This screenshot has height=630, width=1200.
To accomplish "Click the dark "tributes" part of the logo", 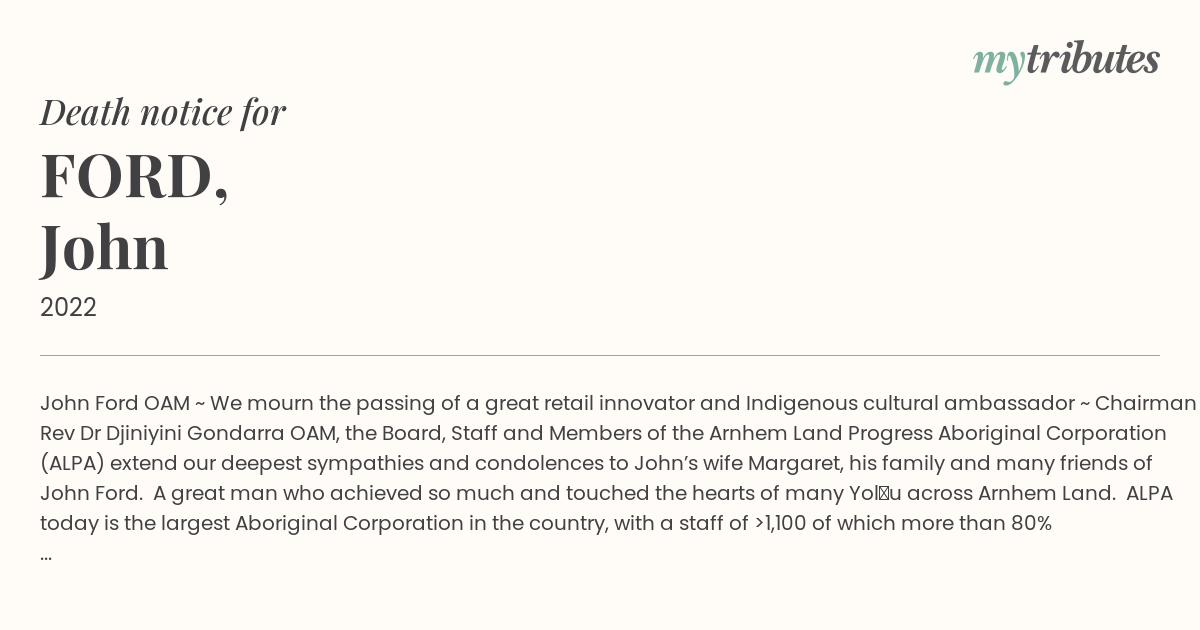I will 1093,59.
